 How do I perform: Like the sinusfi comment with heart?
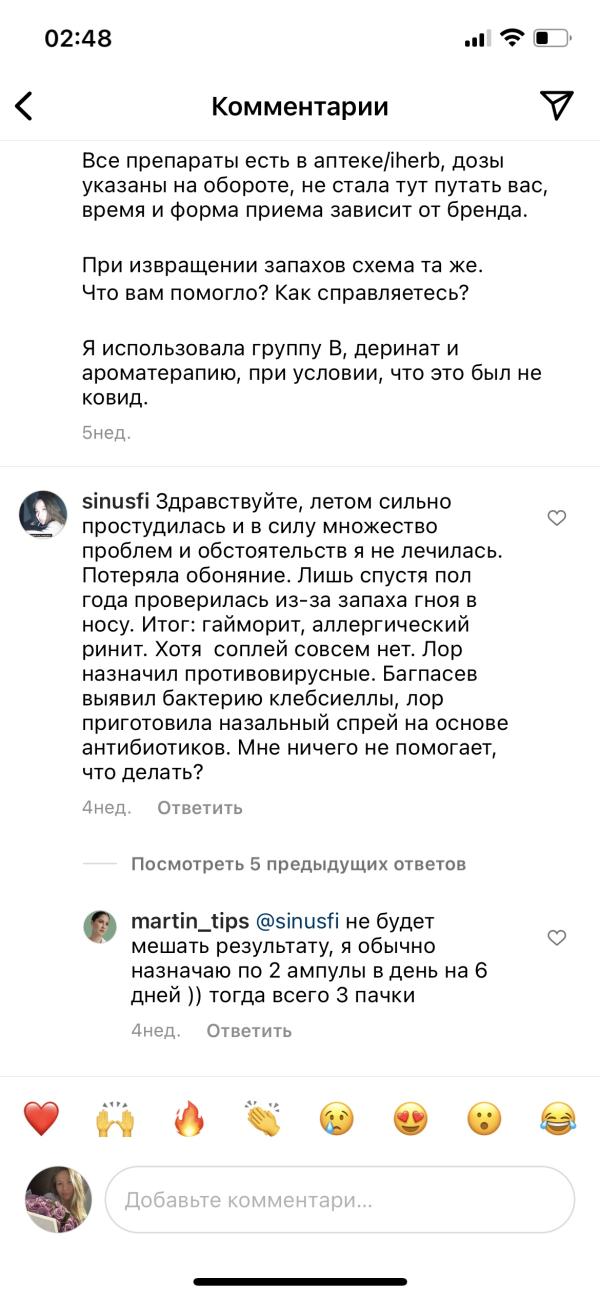click(x=557, y=518)
